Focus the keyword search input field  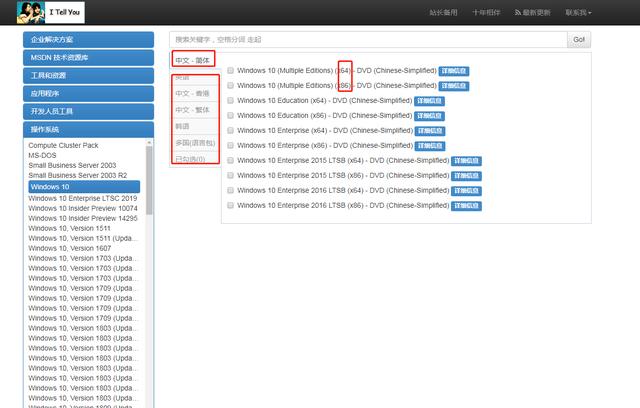click(368, 40)
